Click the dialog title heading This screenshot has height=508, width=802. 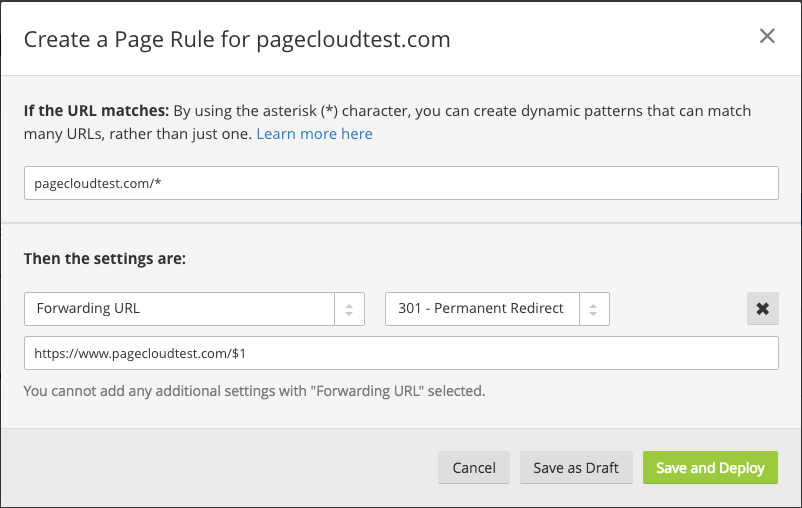[x=237, y=39]
